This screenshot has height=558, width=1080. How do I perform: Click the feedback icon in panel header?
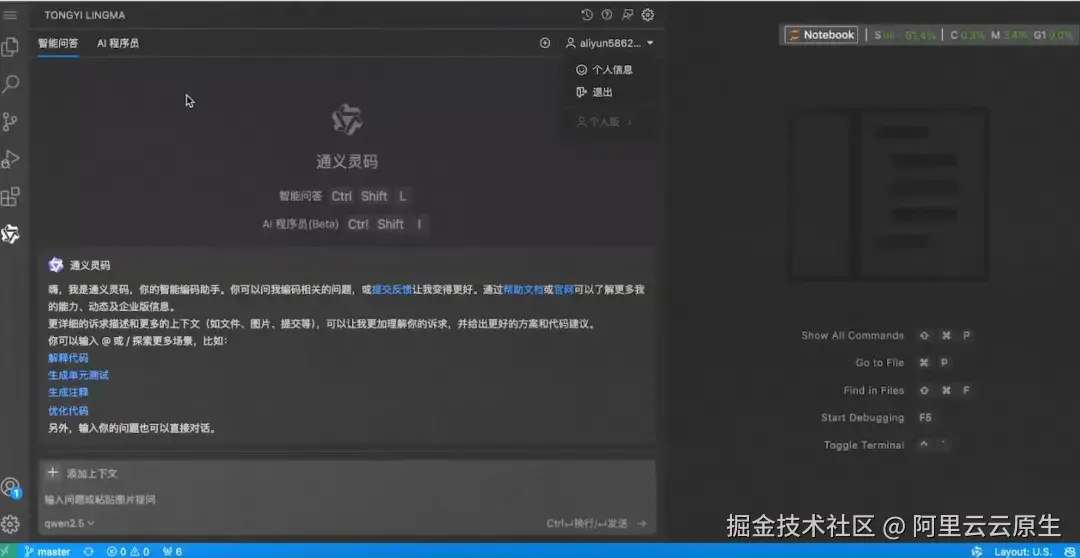(627, 14)
